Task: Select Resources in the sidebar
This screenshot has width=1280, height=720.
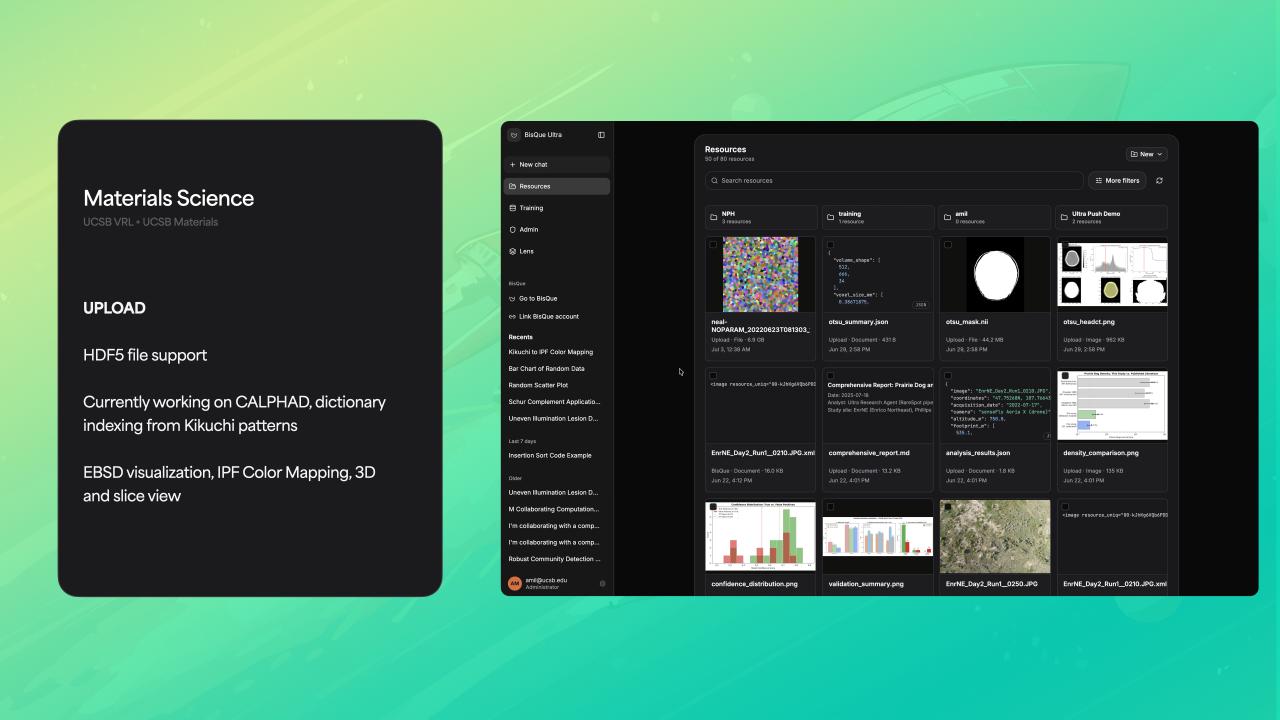Action: [x=557, y=186]
